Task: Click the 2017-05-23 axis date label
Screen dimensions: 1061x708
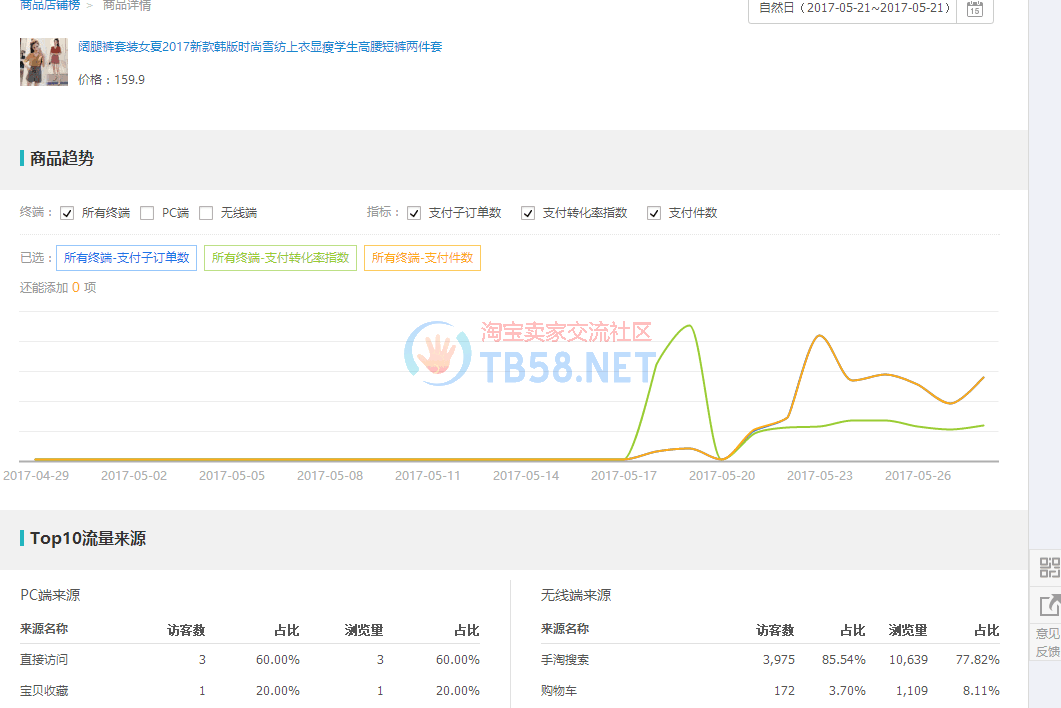Action: point(819,476)
